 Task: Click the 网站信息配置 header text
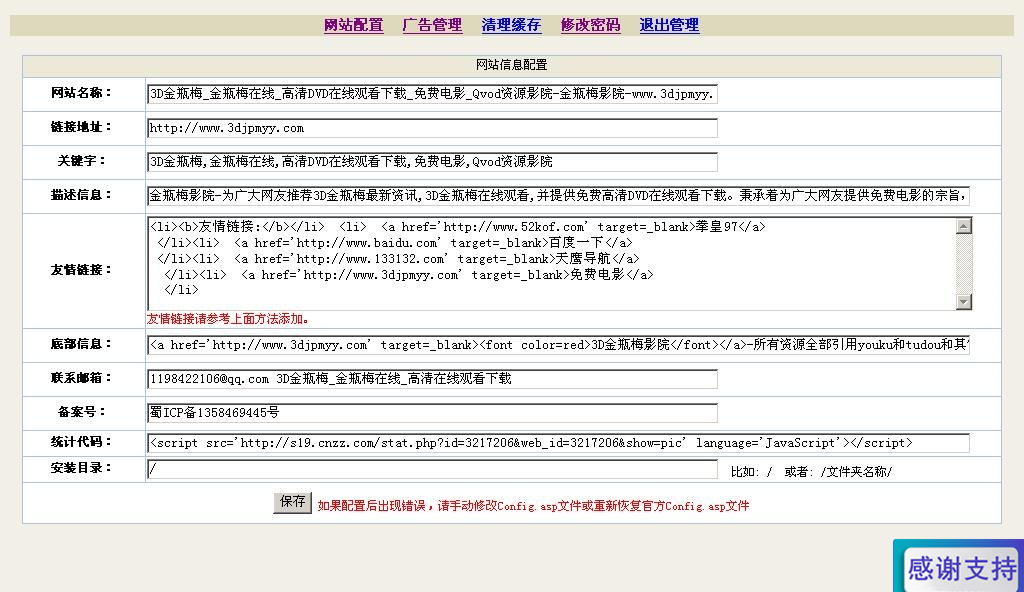(x=511, y=65)
